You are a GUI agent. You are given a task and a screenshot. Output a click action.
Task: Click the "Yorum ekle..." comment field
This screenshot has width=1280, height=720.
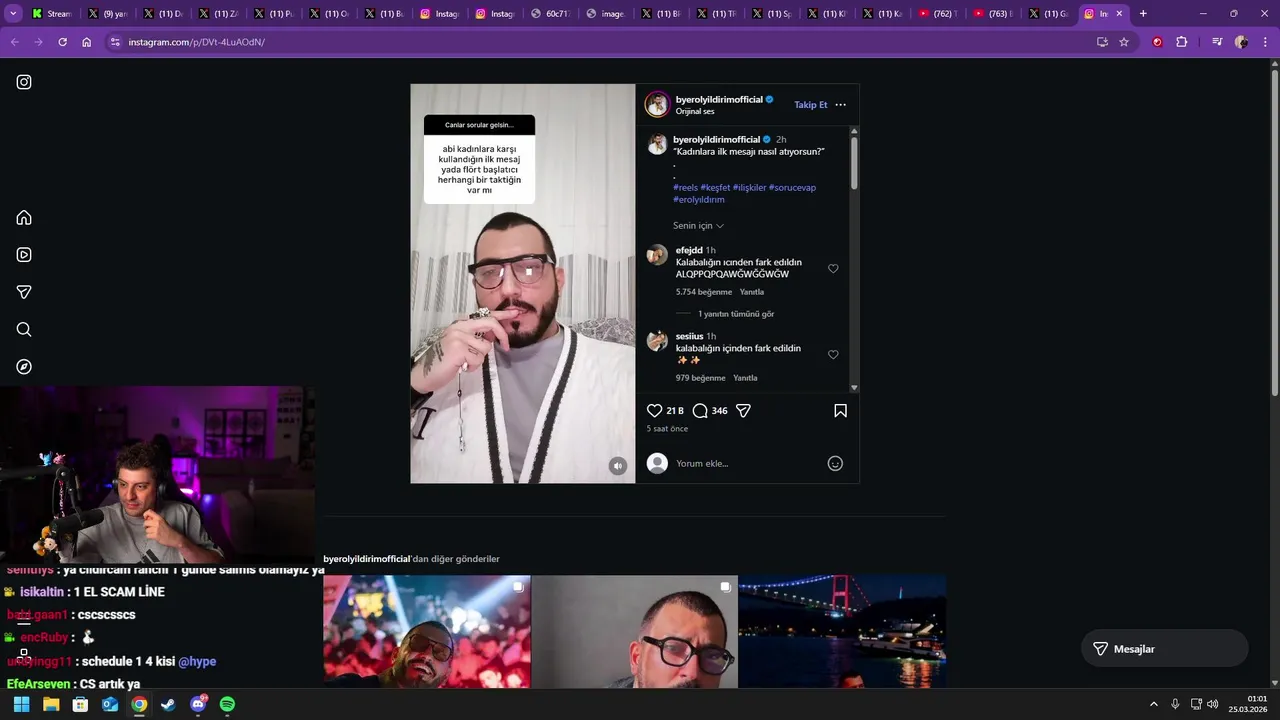point(745,463)
